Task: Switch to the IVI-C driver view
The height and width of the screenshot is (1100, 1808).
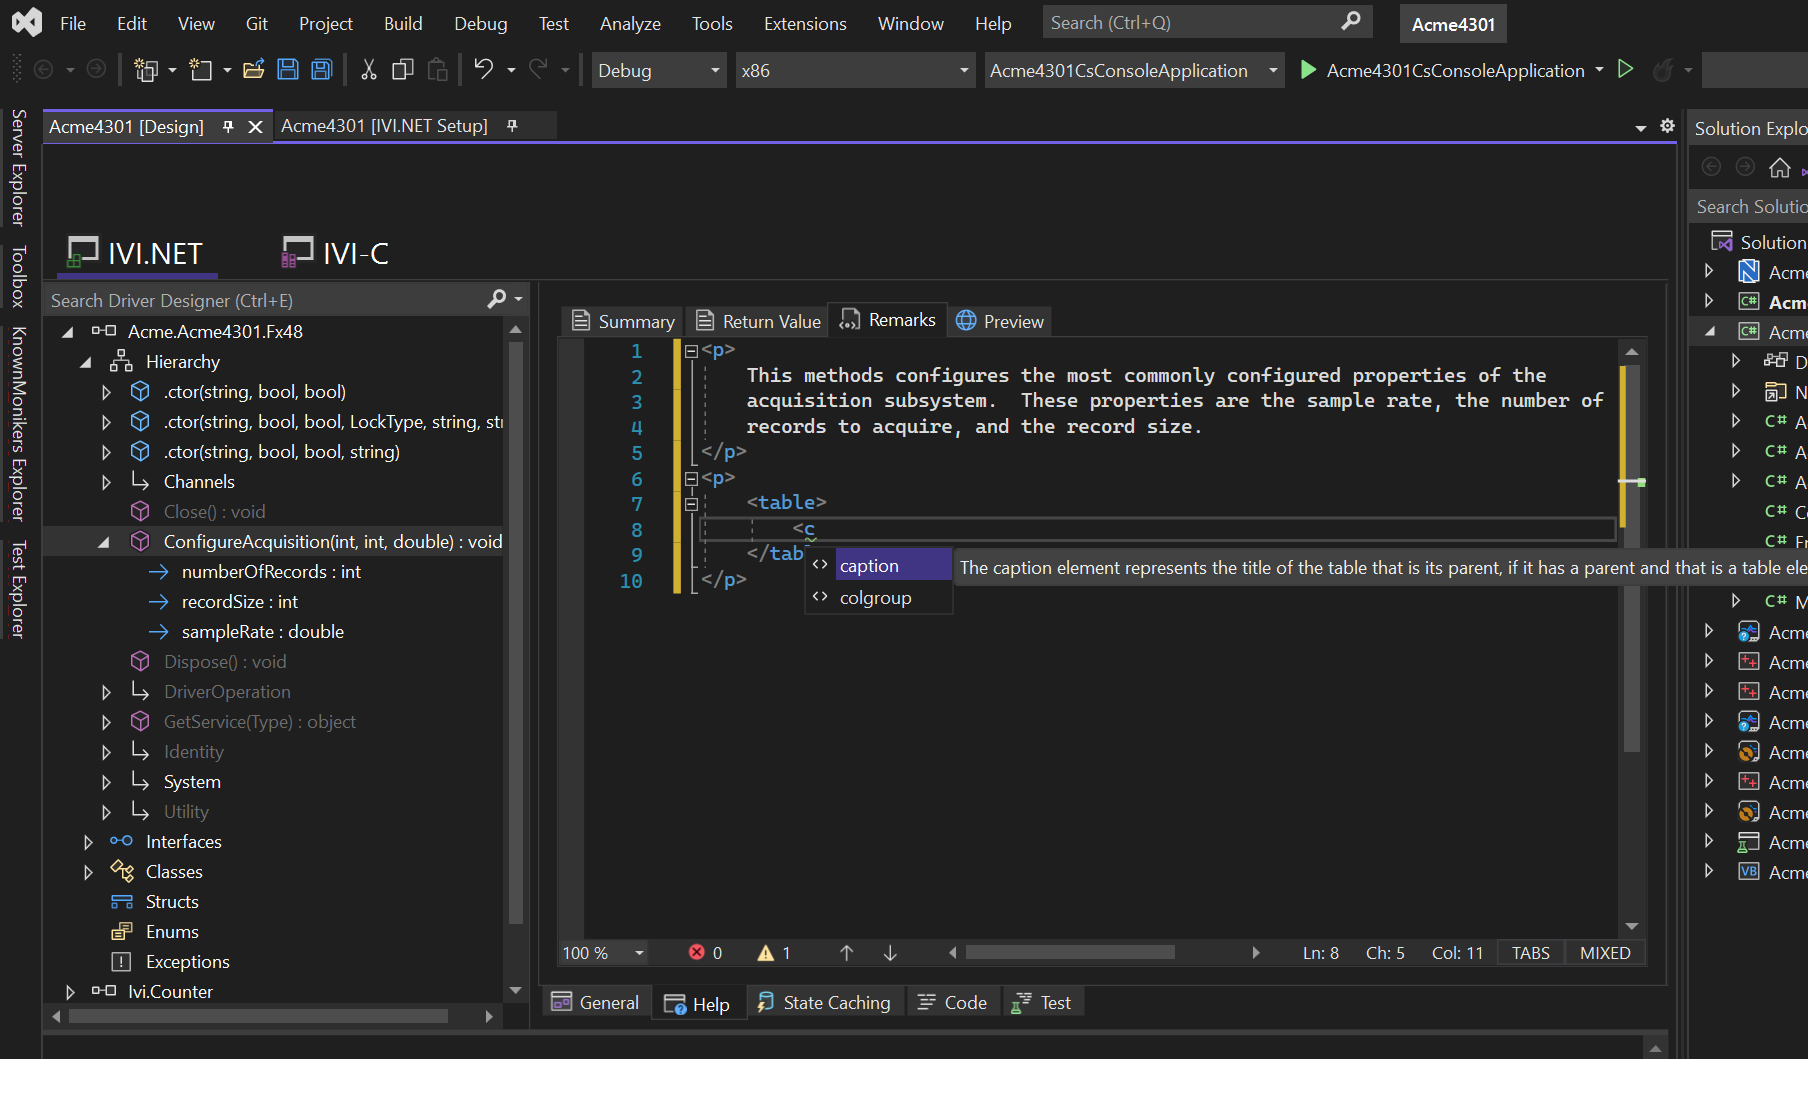Action: point(334,252)
